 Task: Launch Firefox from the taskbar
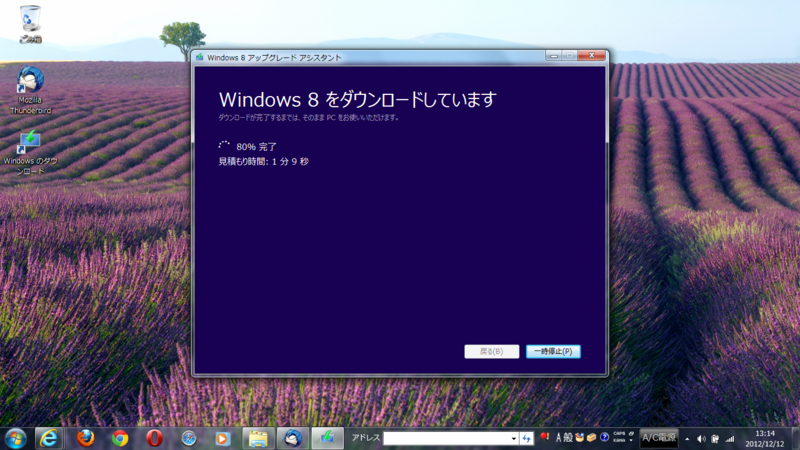[x=85, y=438]
